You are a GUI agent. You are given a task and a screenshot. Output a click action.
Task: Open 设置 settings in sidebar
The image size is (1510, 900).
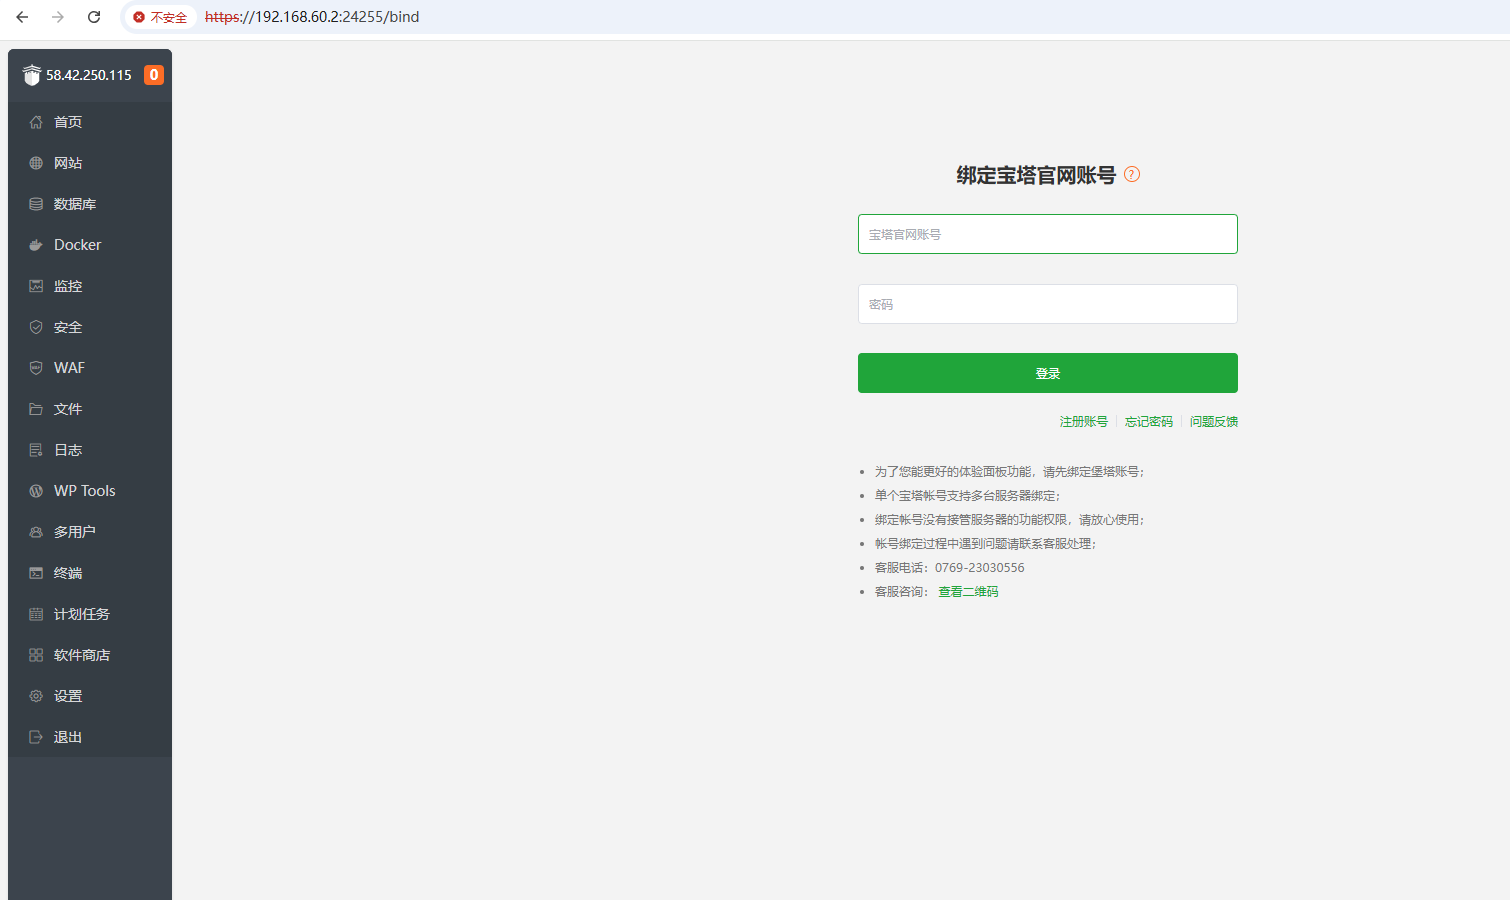pyautogui.click(x=68, y=696)
